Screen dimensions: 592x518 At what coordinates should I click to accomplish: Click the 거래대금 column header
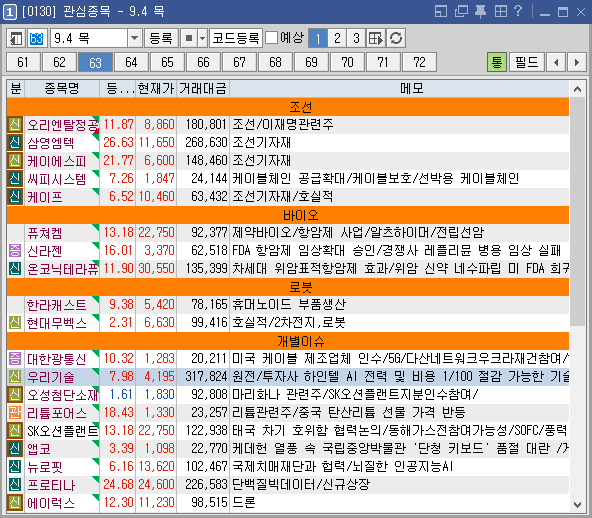(203, 89)
